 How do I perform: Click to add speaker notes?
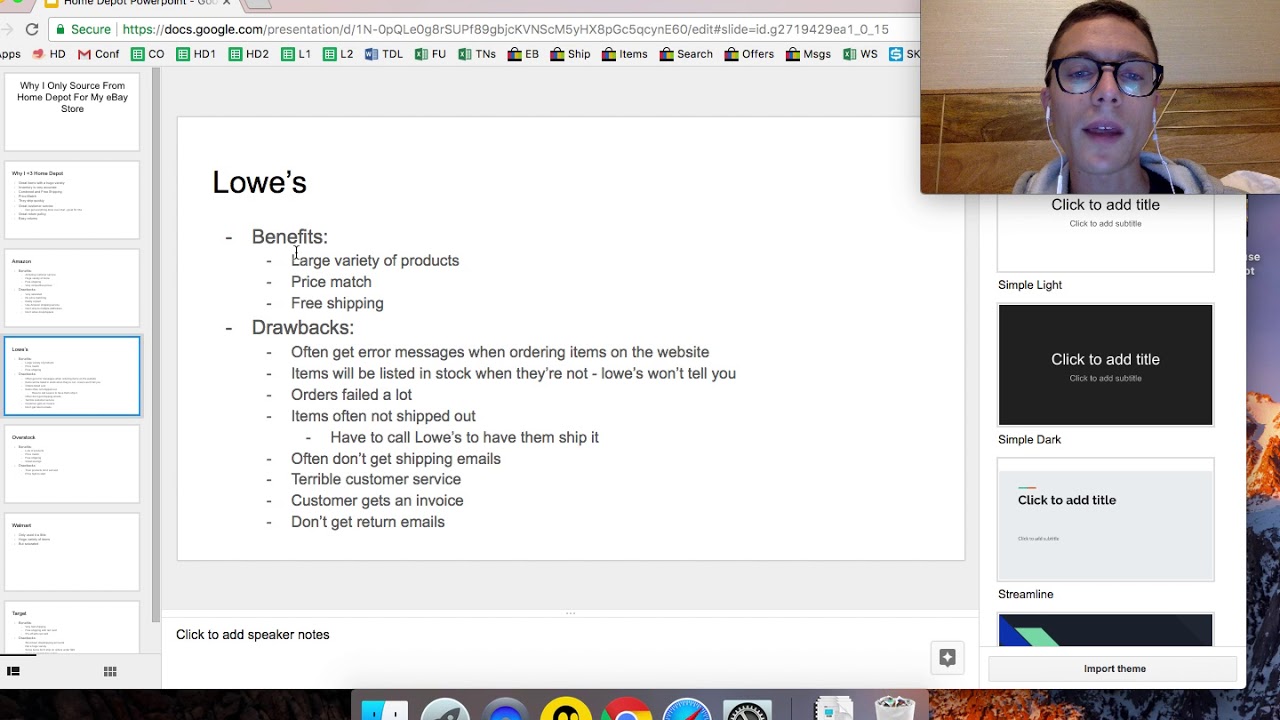(252, 634)
